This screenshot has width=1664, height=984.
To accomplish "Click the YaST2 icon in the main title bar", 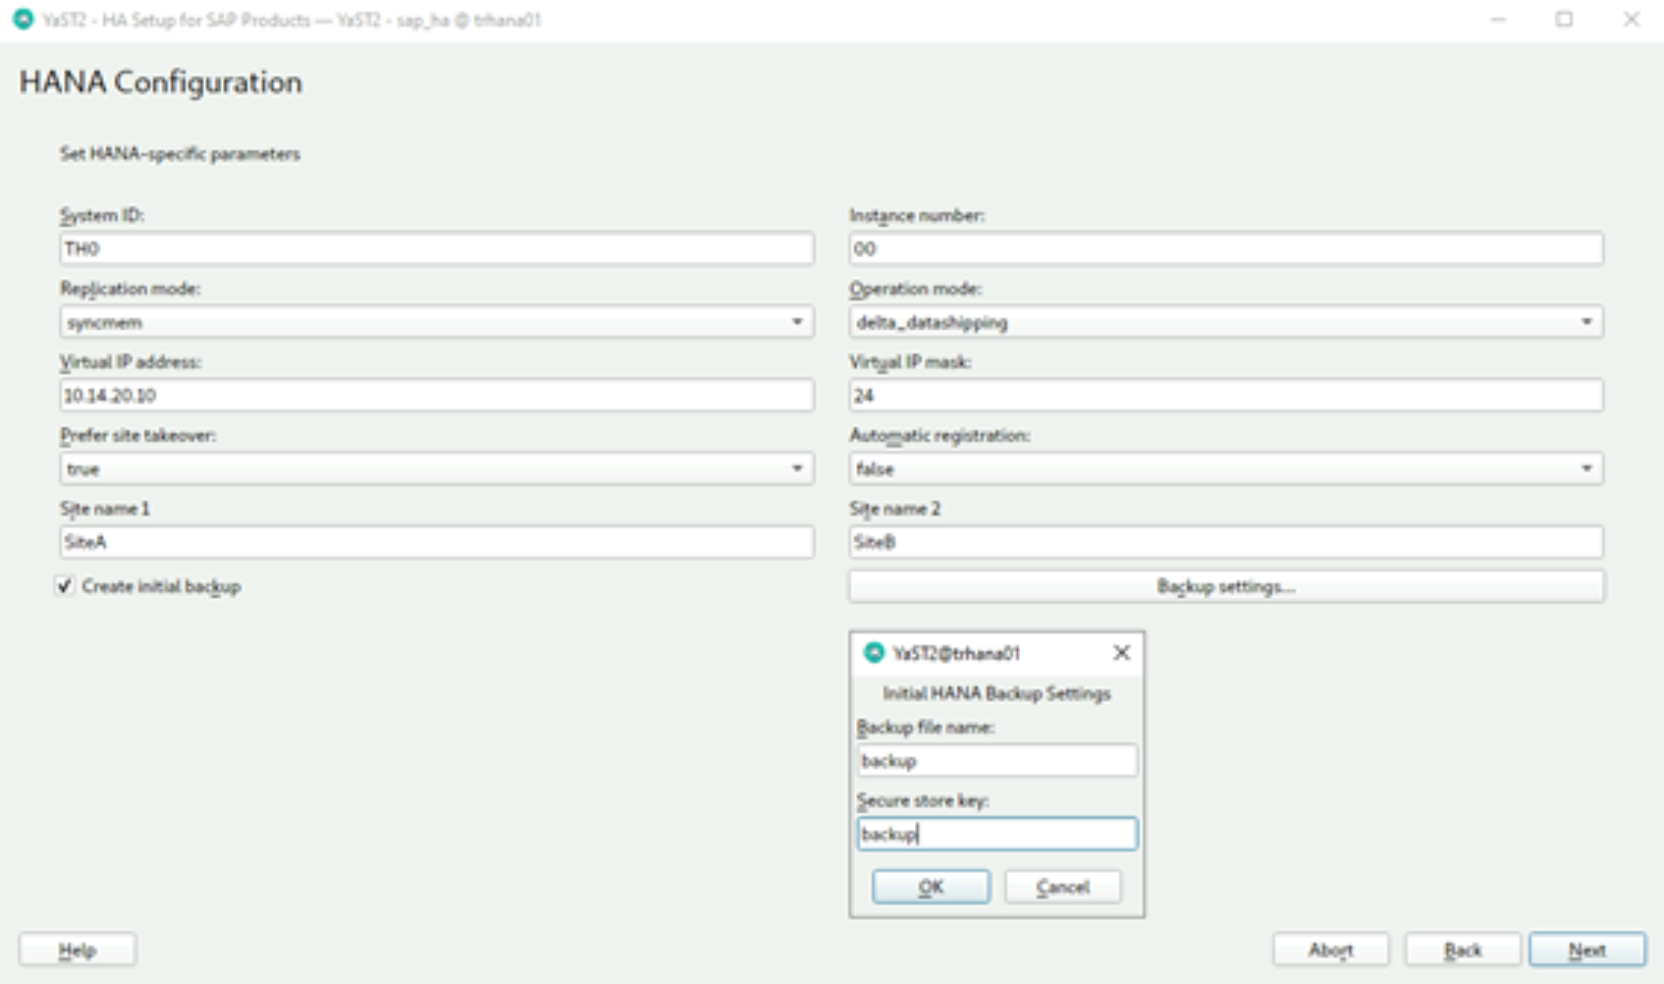I will (23, 19).
